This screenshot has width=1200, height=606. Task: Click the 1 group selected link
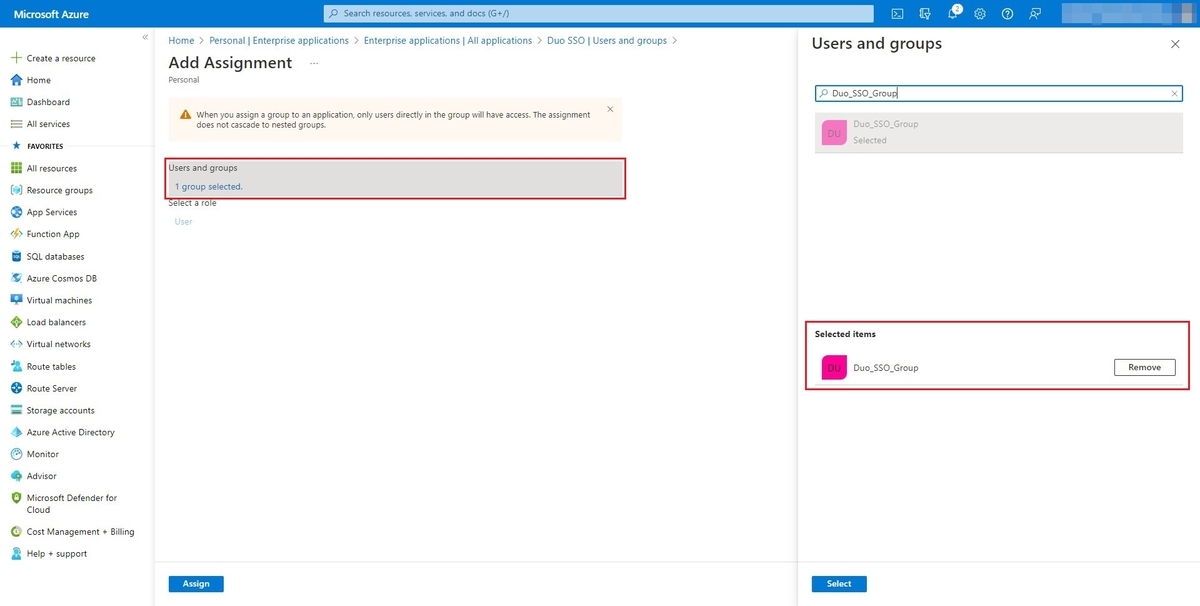208,187
